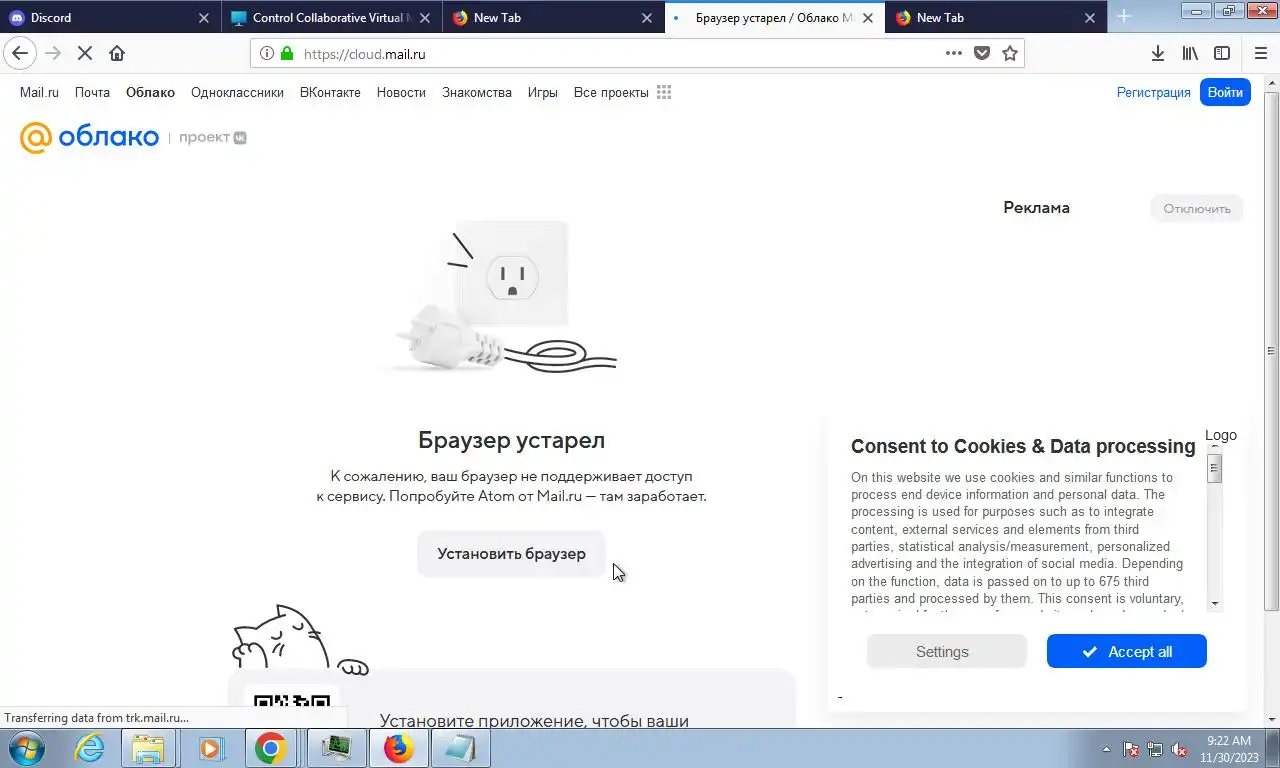1280x768 pixels.
Task: Click the Облако logo
Action: point(89,137)
